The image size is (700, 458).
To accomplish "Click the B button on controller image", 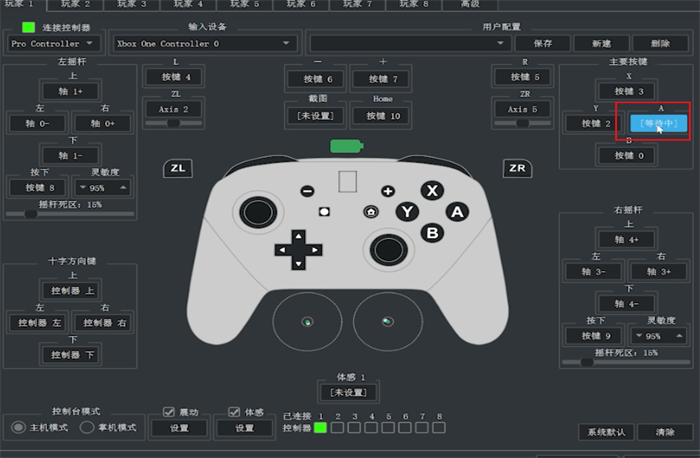I will (x=432, y=233).
